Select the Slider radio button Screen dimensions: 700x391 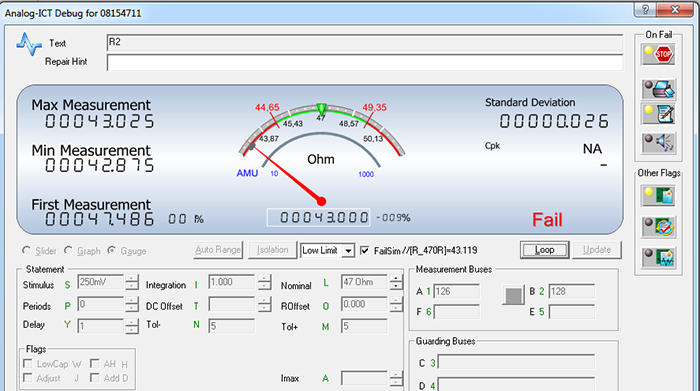coord(26,250)
